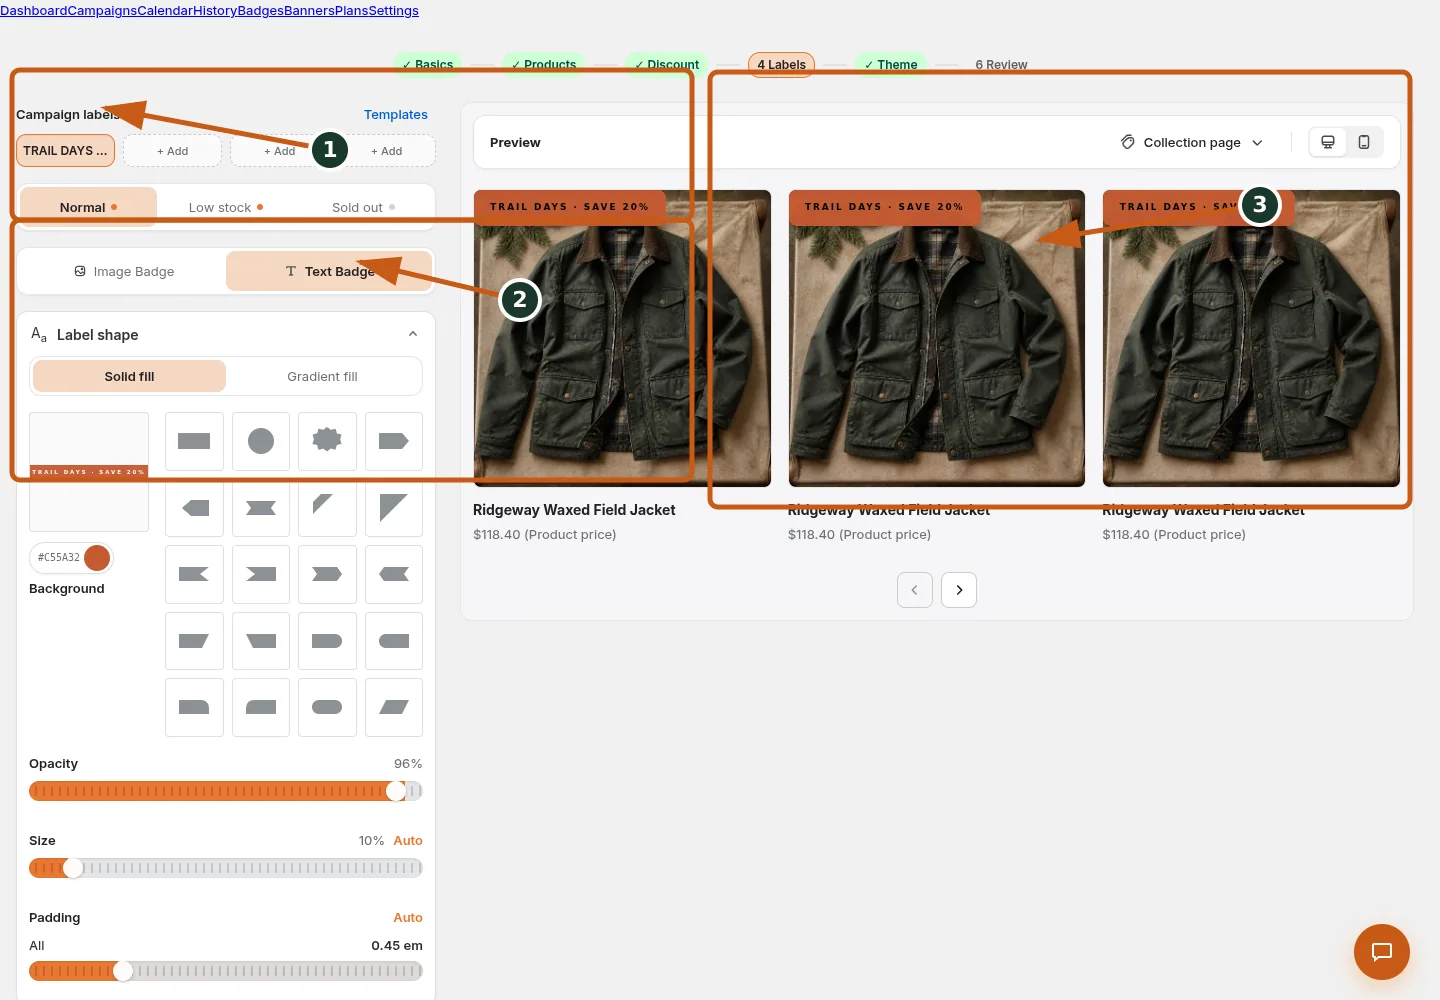1440x1000 pixels.
Task: Switch to Gradient fill style
Action: [322, 377]
